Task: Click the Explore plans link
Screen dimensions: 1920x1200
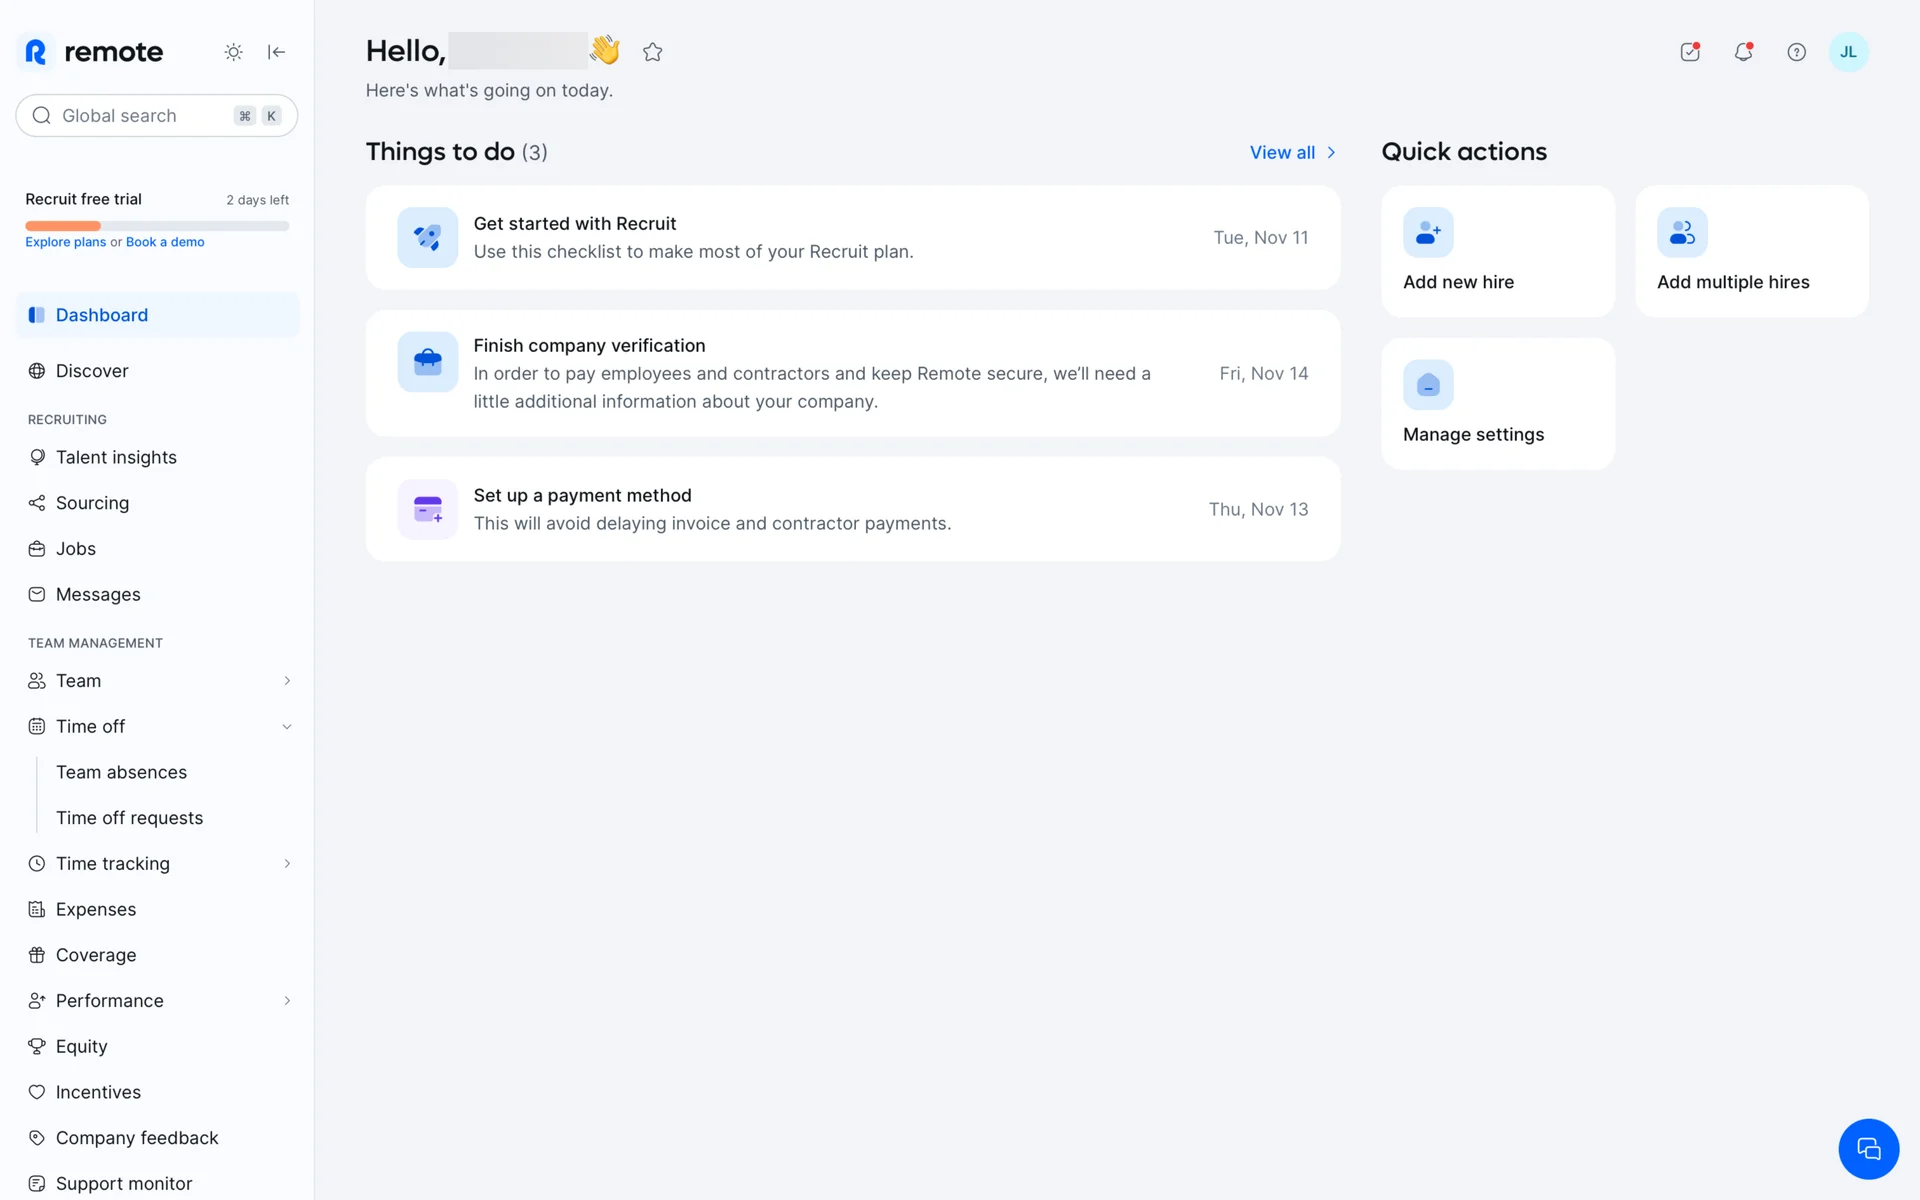Action: pos(65,242)
